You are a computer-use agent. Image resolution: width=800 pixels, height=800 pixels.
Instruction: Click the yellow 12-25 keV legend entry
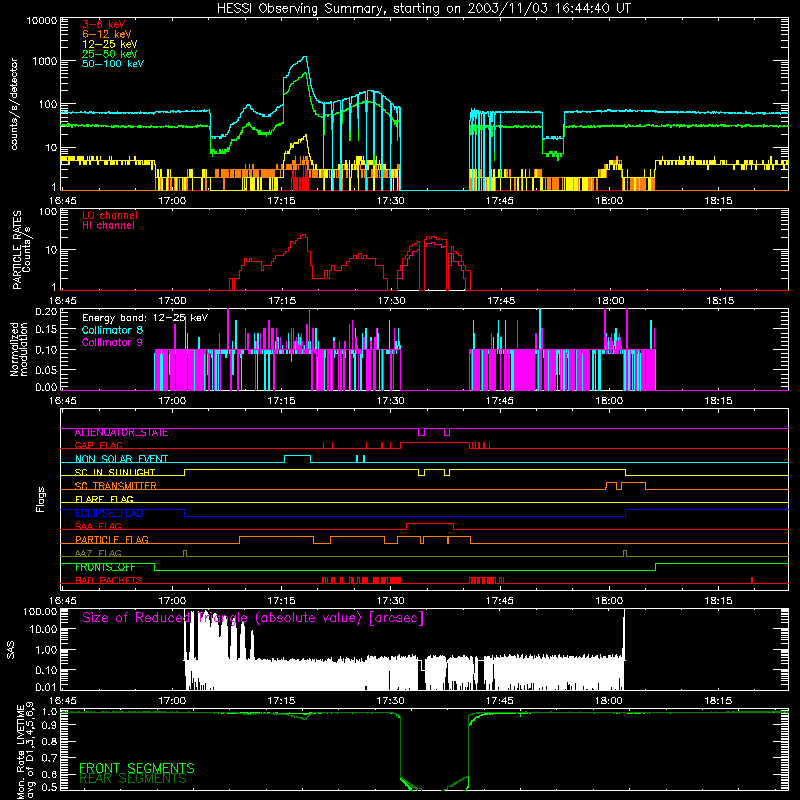pyautogui.click(x=110, y=44)
